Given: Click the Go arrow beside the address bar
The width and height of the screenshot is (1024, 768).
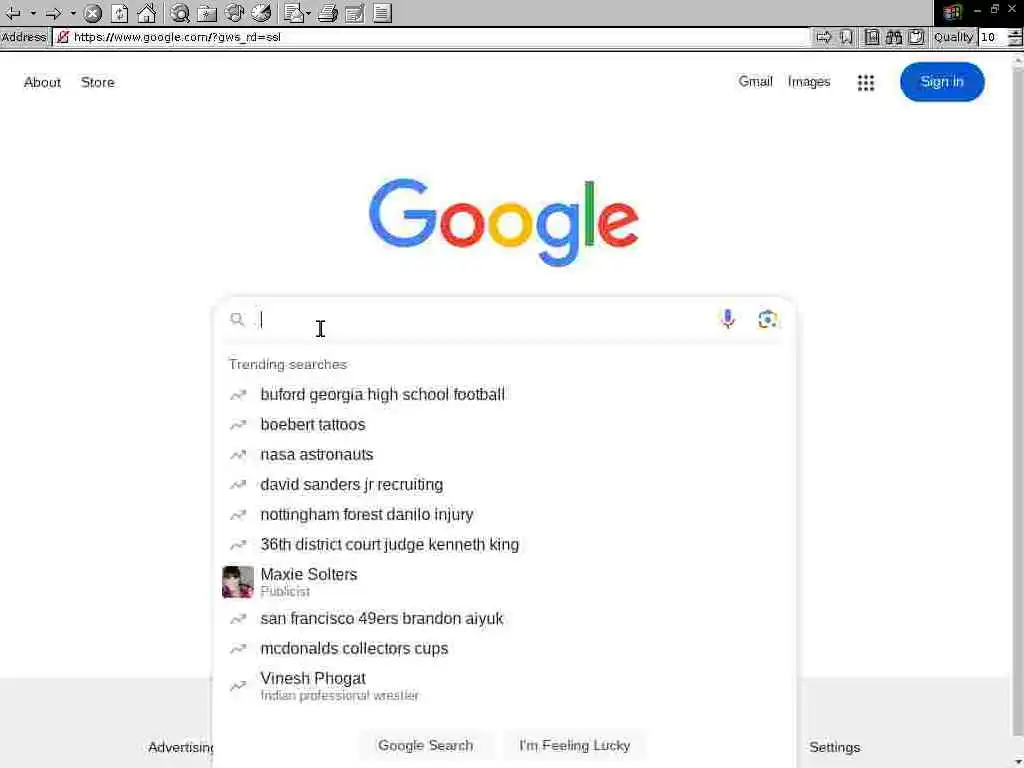Looking at the screenshot, I should (824, 37).
